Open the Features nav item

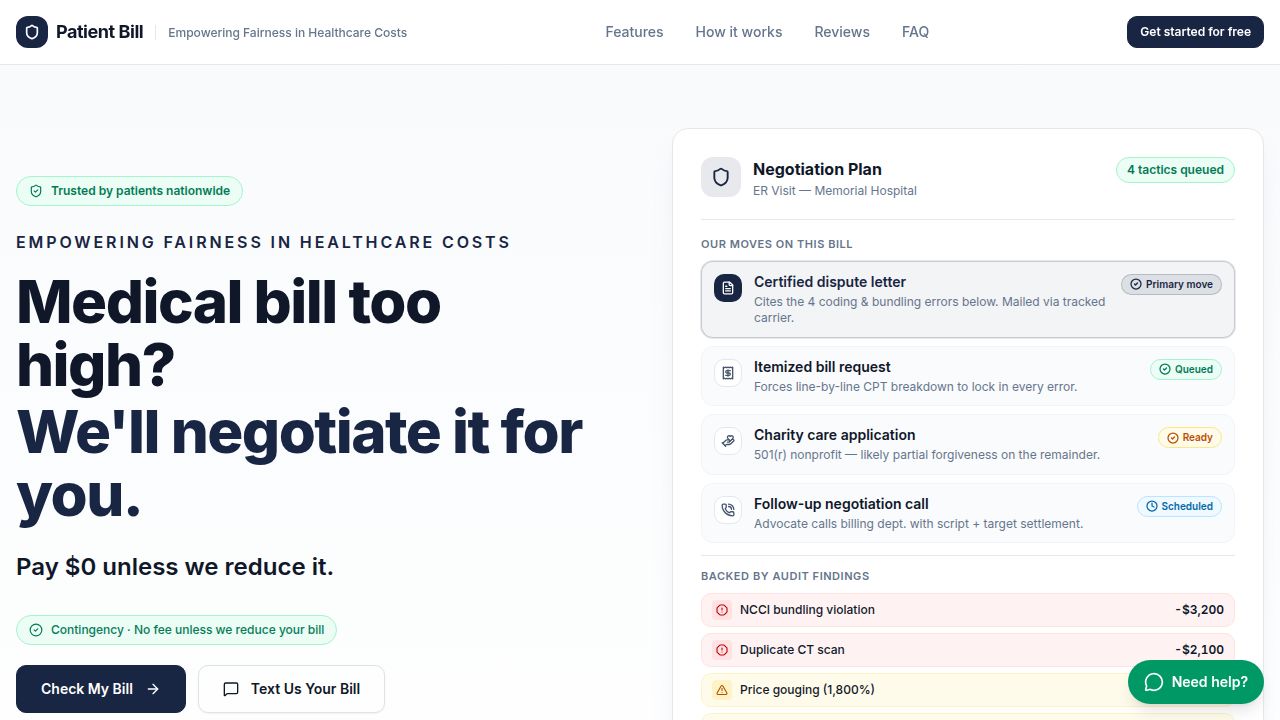634,32
